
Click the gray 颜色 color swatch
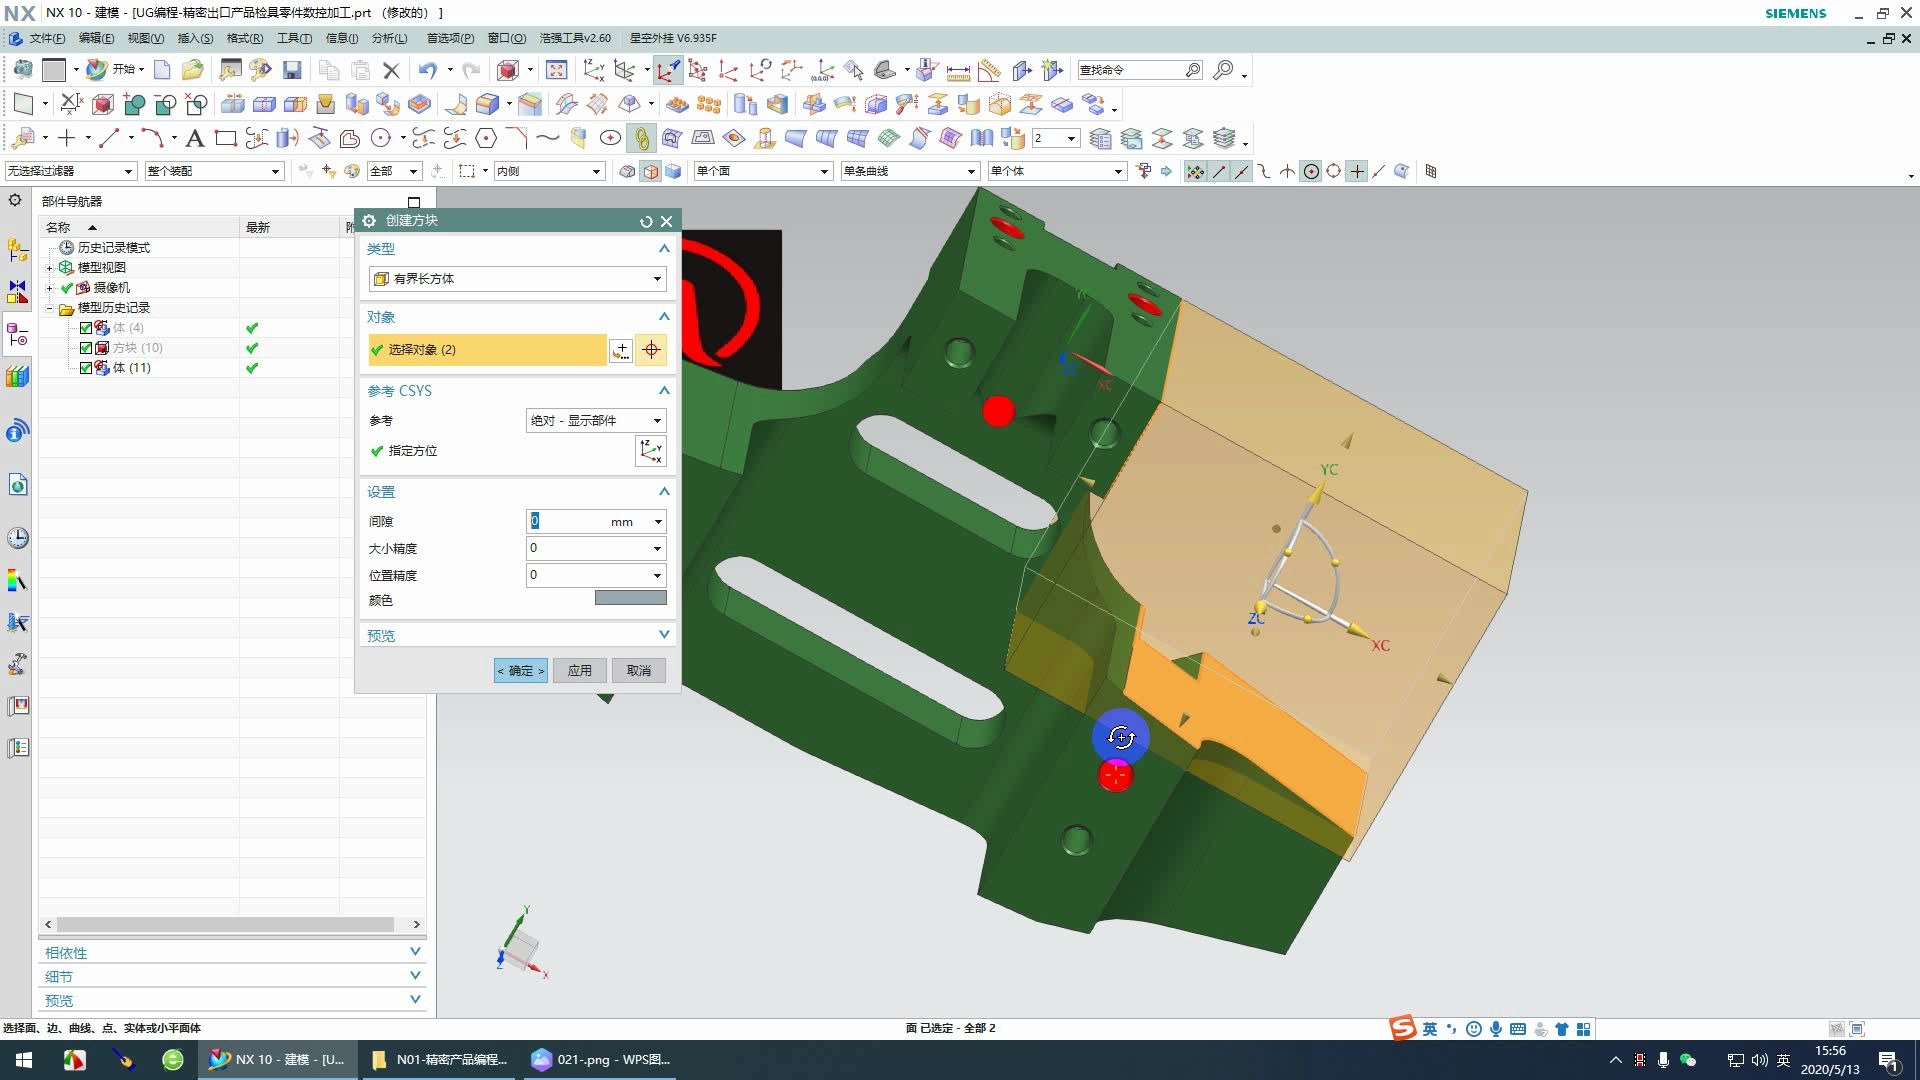[x=630, y=598]
